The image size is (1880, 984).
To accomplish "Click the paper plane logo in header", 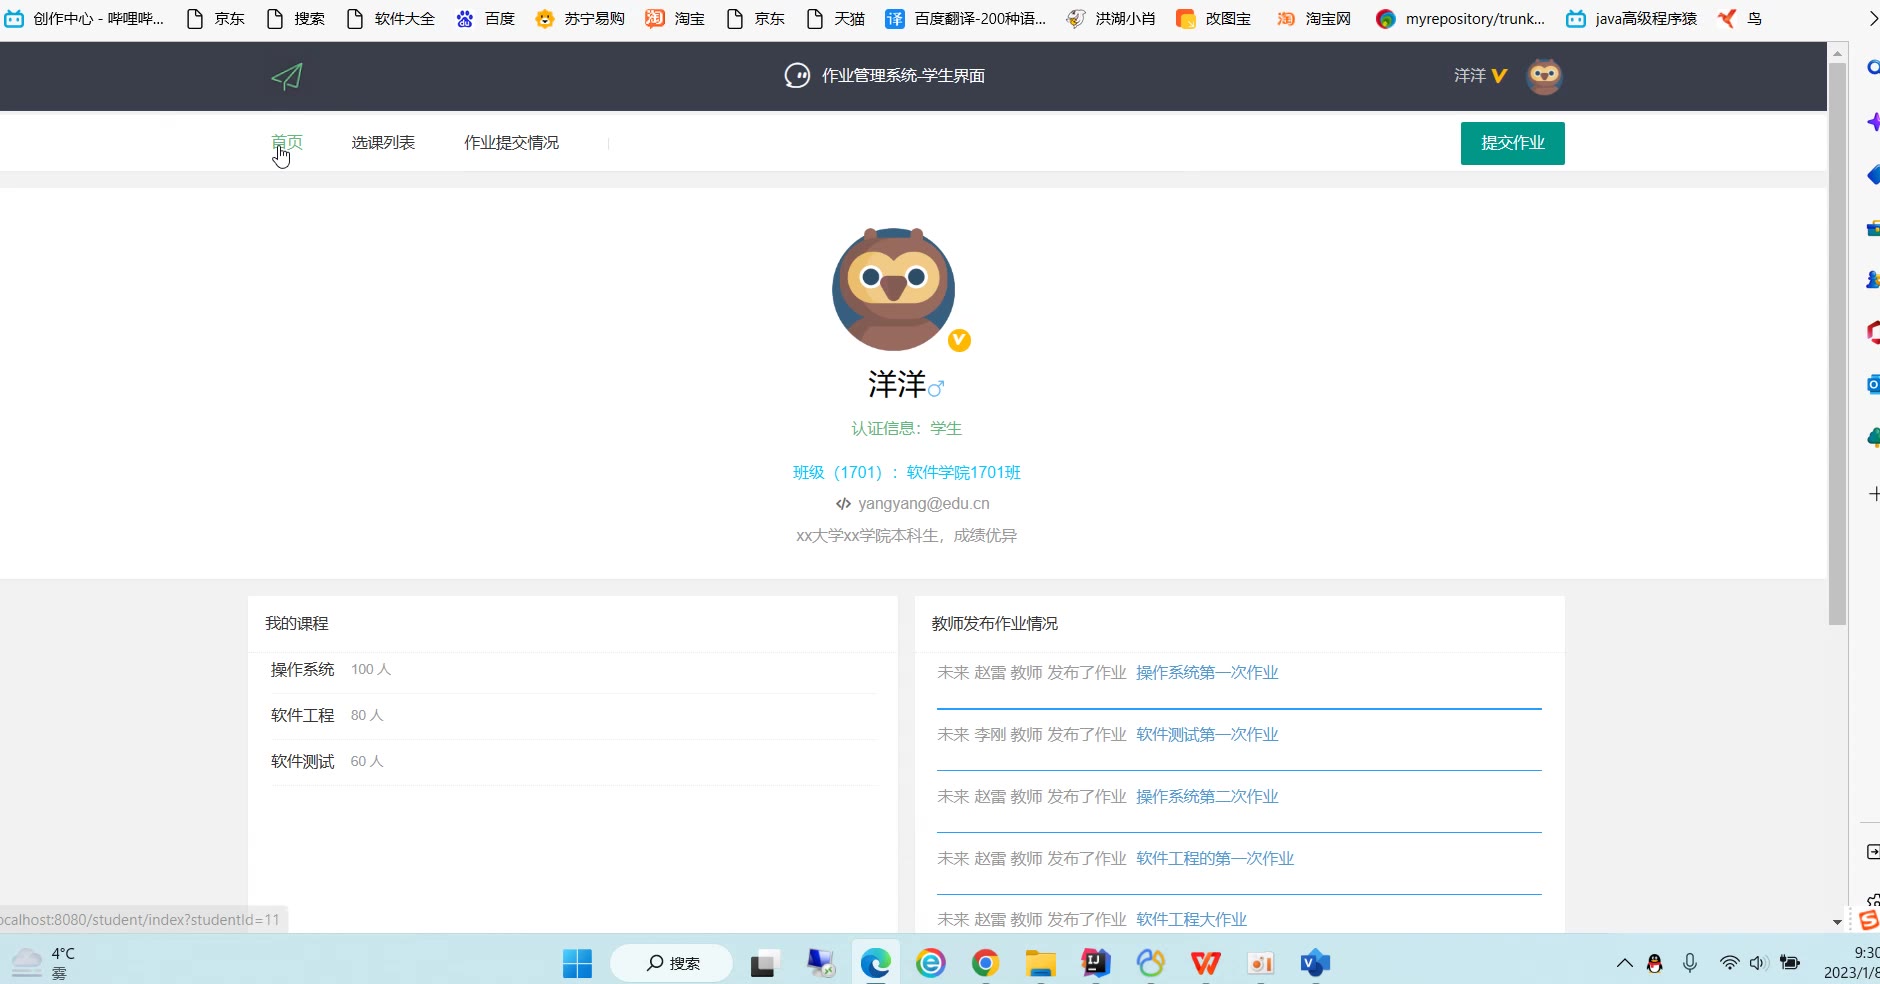I will pos(287,76).
